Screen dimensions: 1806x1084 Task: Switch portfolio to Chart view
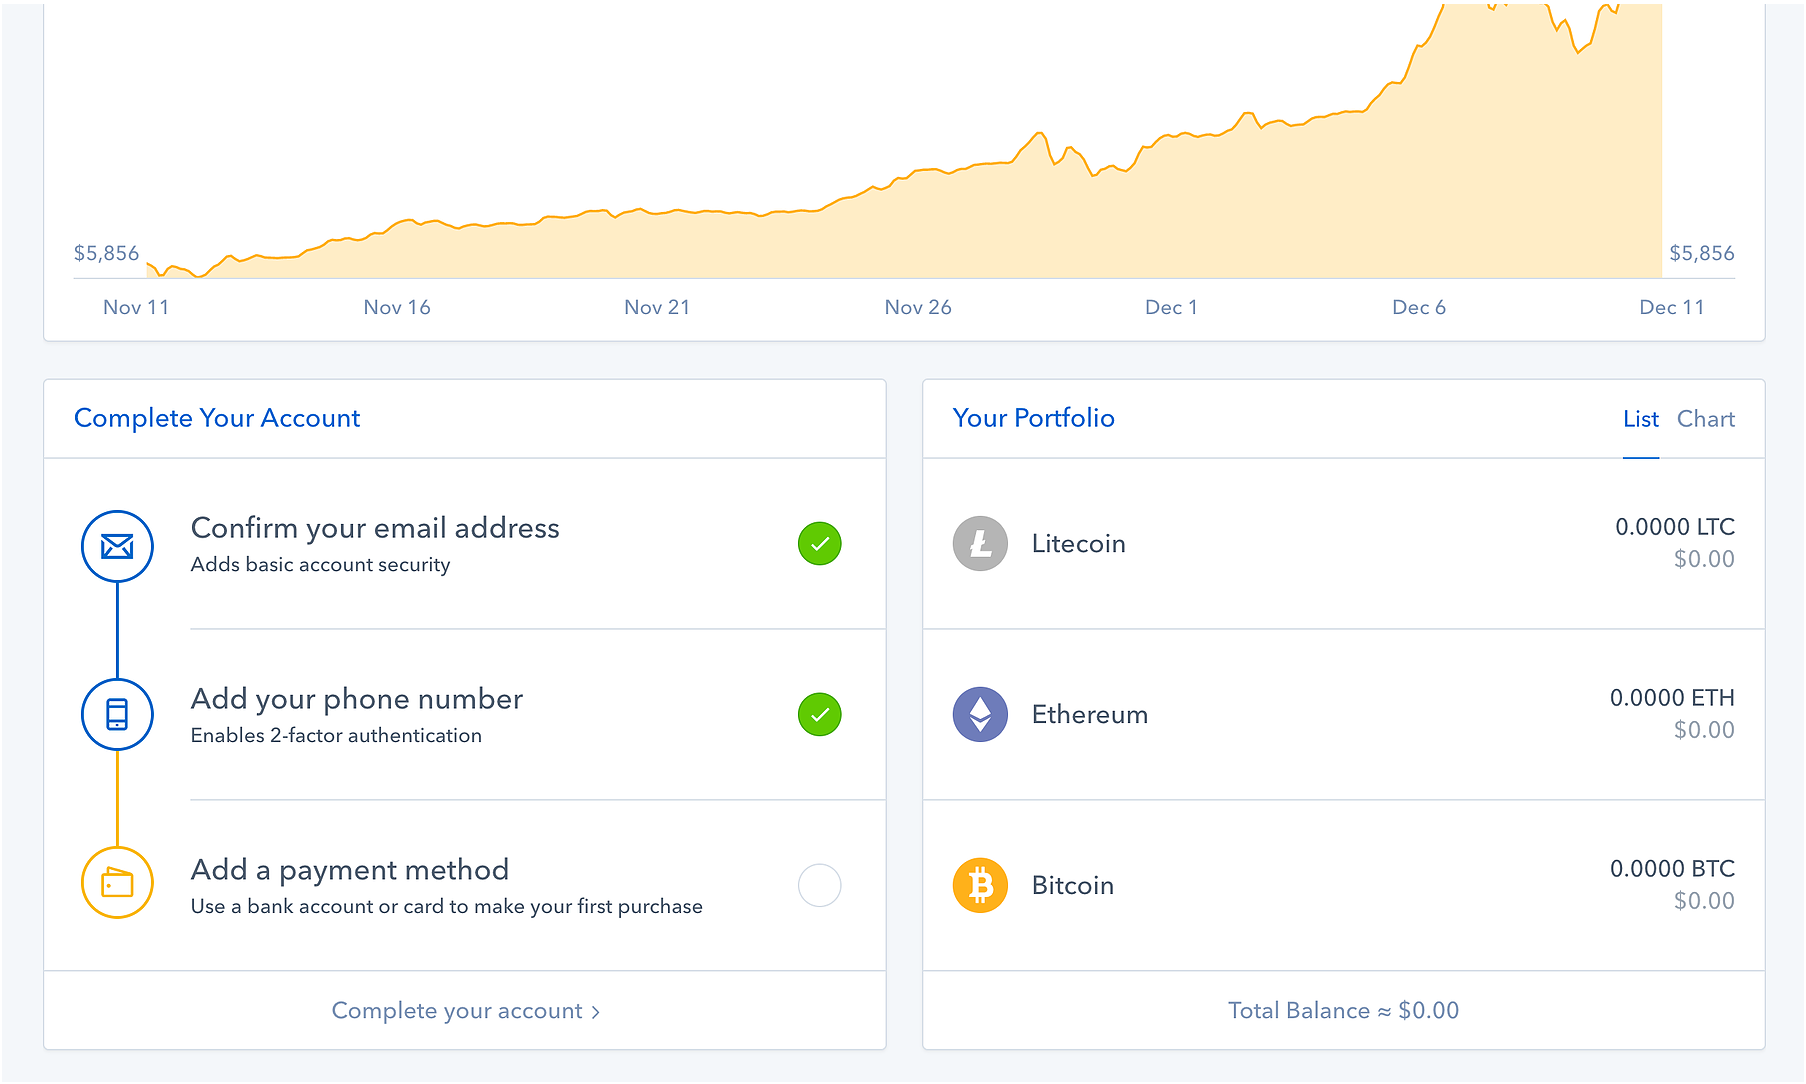[1706, 419]
